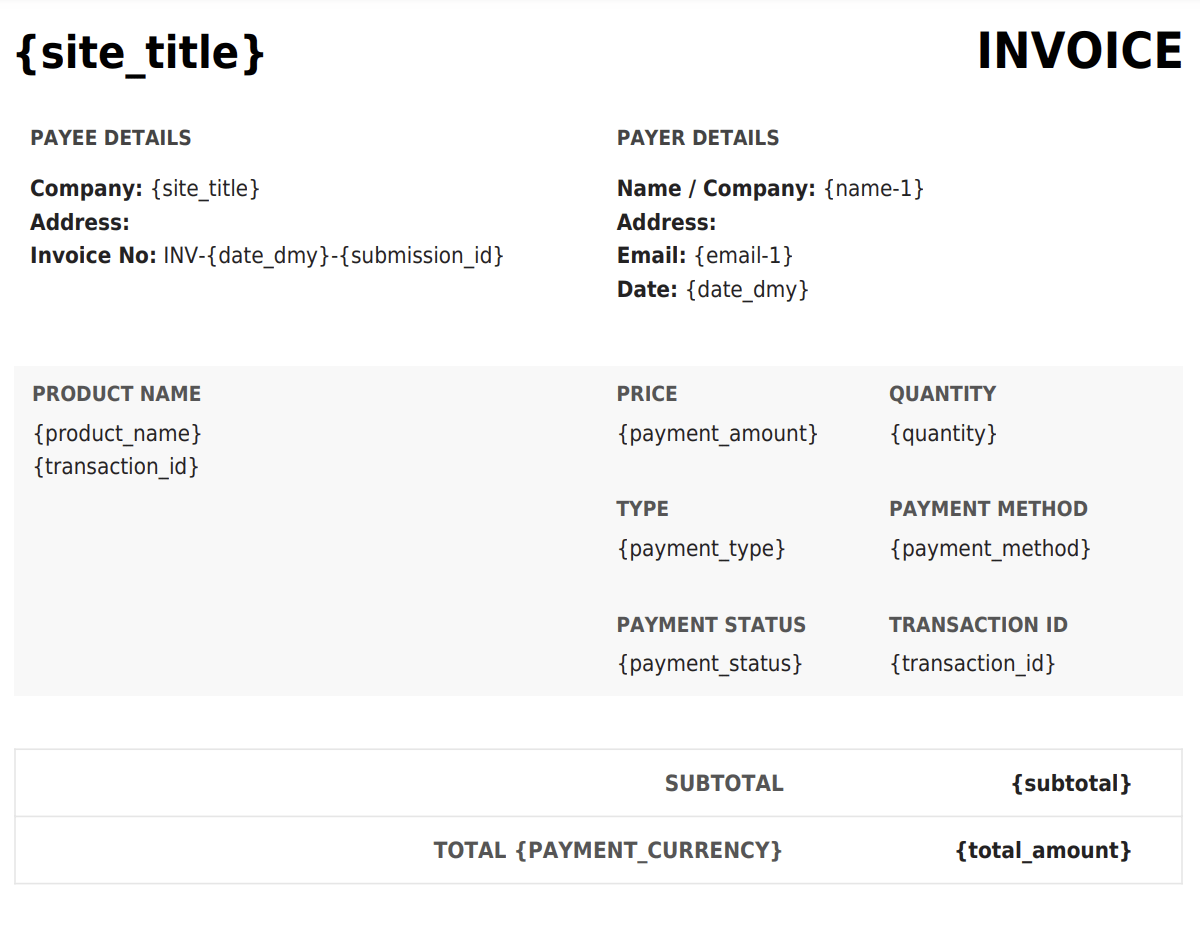Viewport: 1200px width, 950px height.
Task: Select the {product_name} placeholder
Action: (118, 433)
